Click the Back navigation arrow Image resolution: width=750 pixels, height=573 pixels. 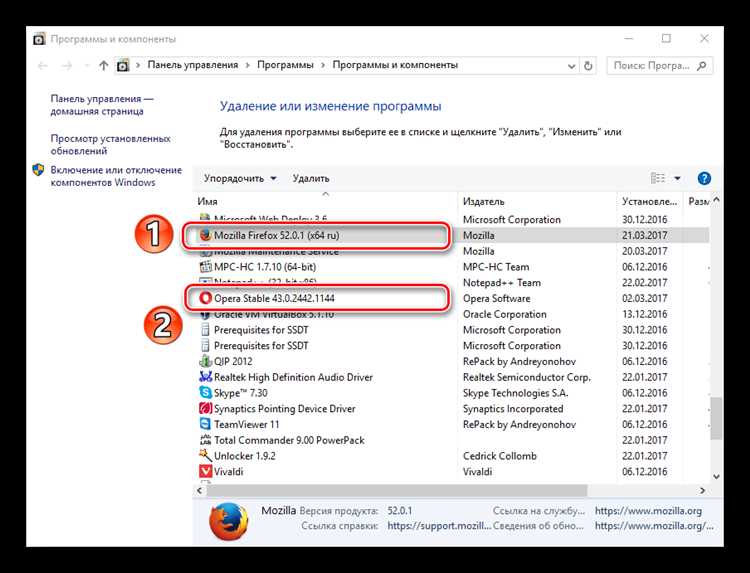click(x=41, y=65)
